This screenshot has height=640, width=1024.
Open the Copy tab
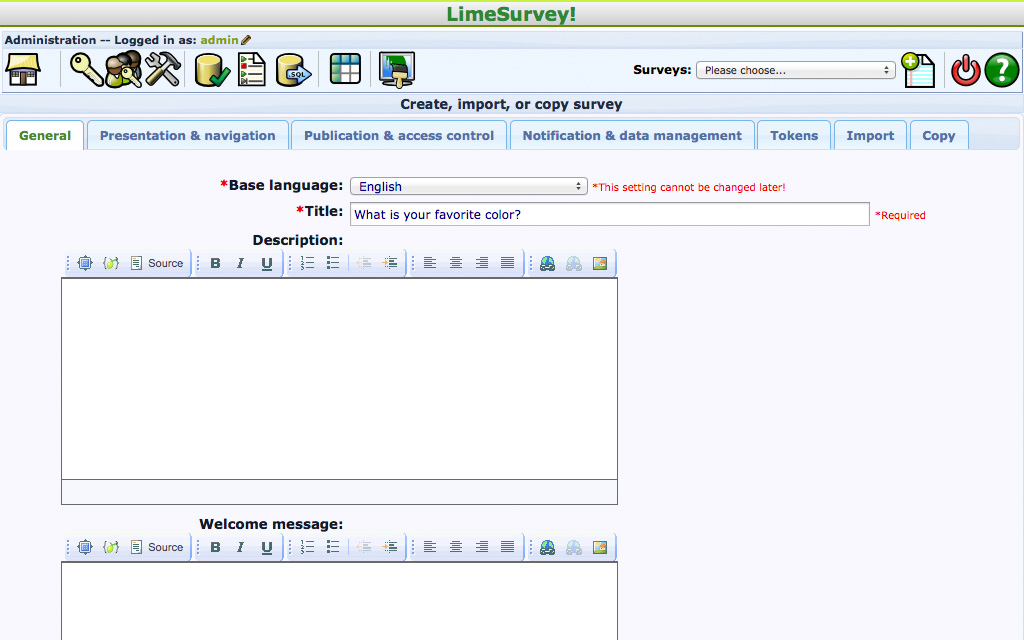click(939, 135)
